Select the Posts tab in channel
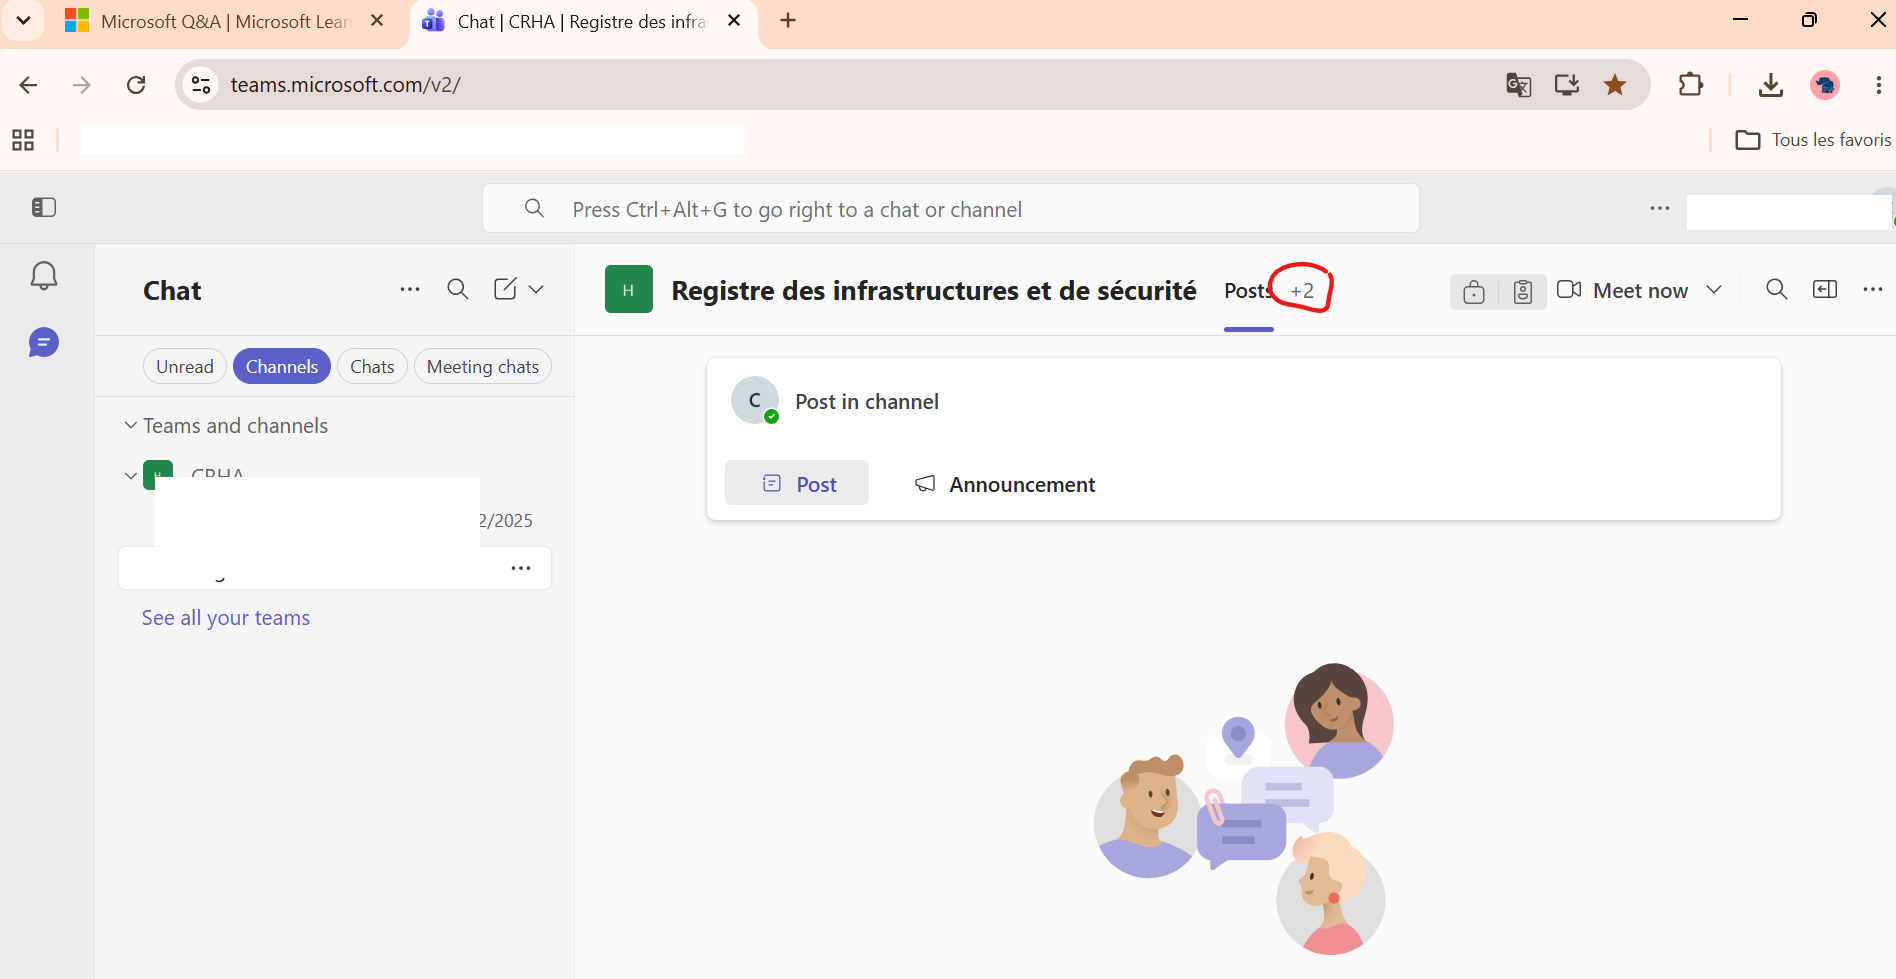The width and height of the screenshot is (1896, 979). click(1248, 291)
